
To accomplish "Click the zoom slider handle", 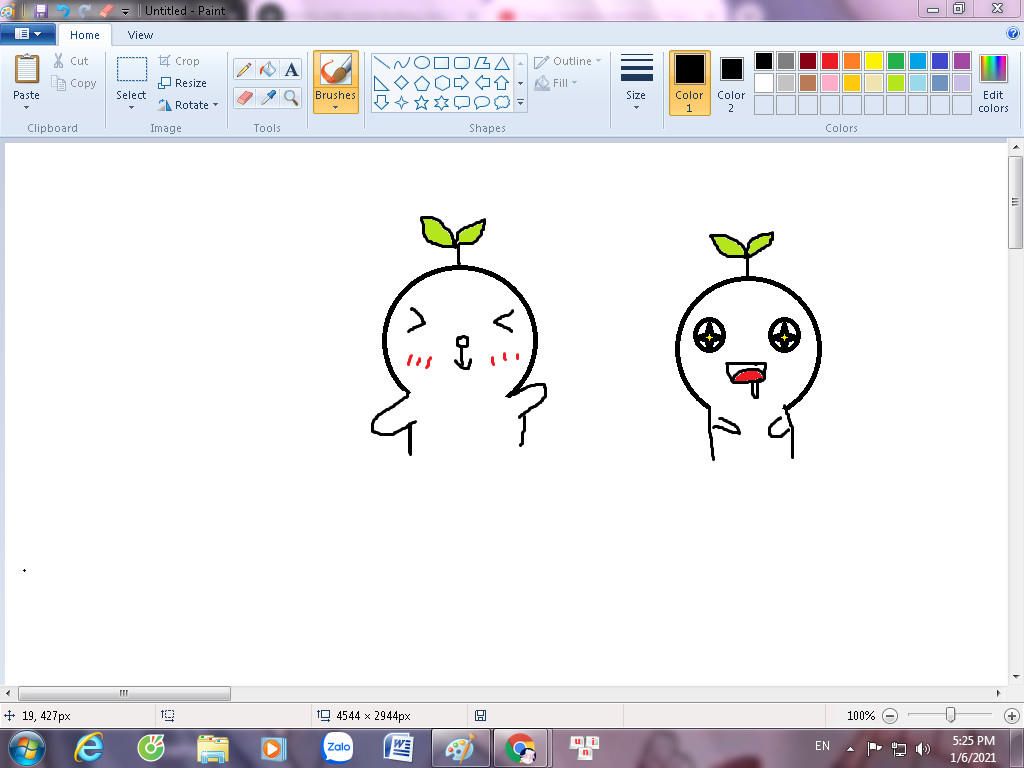I will 951,716.
